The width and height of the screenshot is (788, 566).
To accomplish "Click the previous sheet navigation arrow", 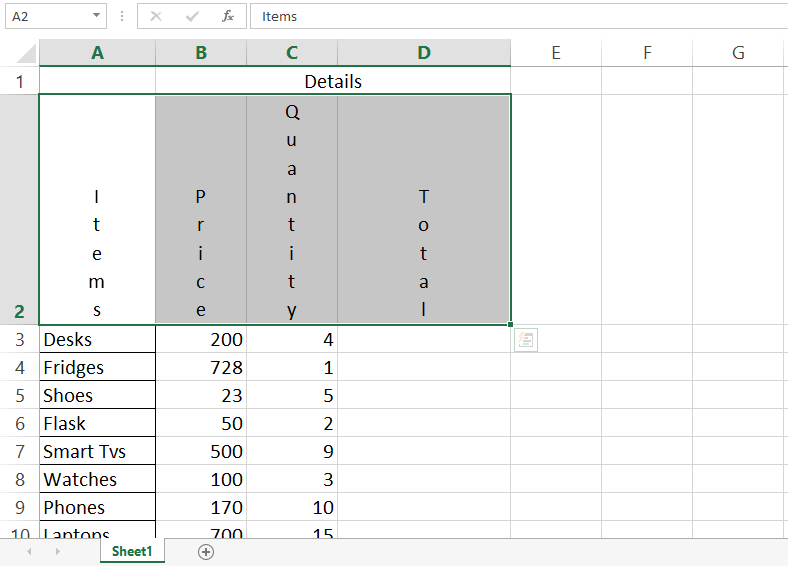I will tap(29, 552).
